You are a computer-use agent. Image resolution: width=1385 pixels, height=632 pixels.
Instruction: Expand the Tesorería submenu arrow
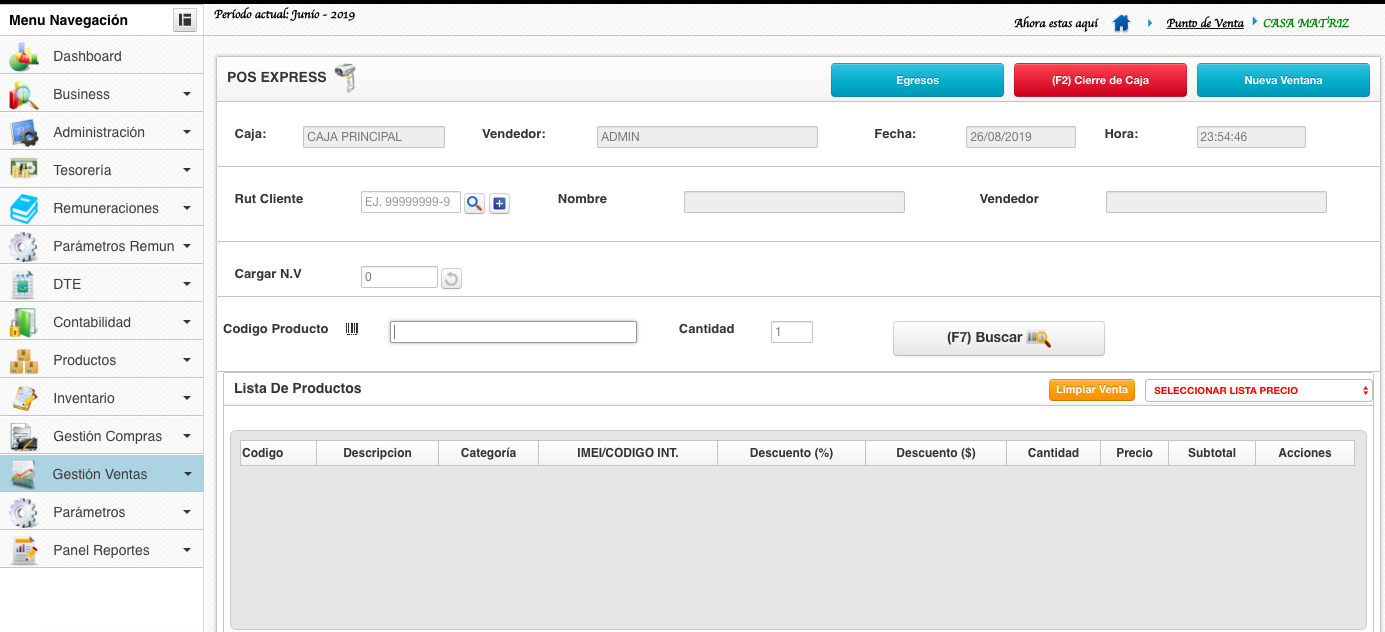tap(187, 170)
